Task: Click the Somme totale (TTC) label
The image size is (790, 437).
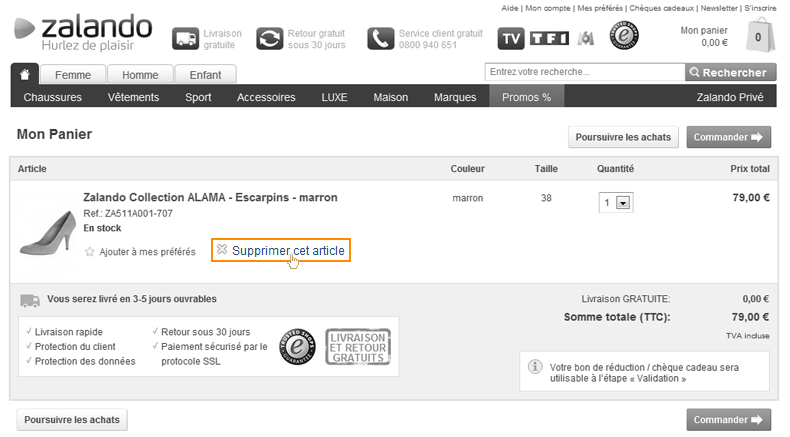Action: [617, 317]
